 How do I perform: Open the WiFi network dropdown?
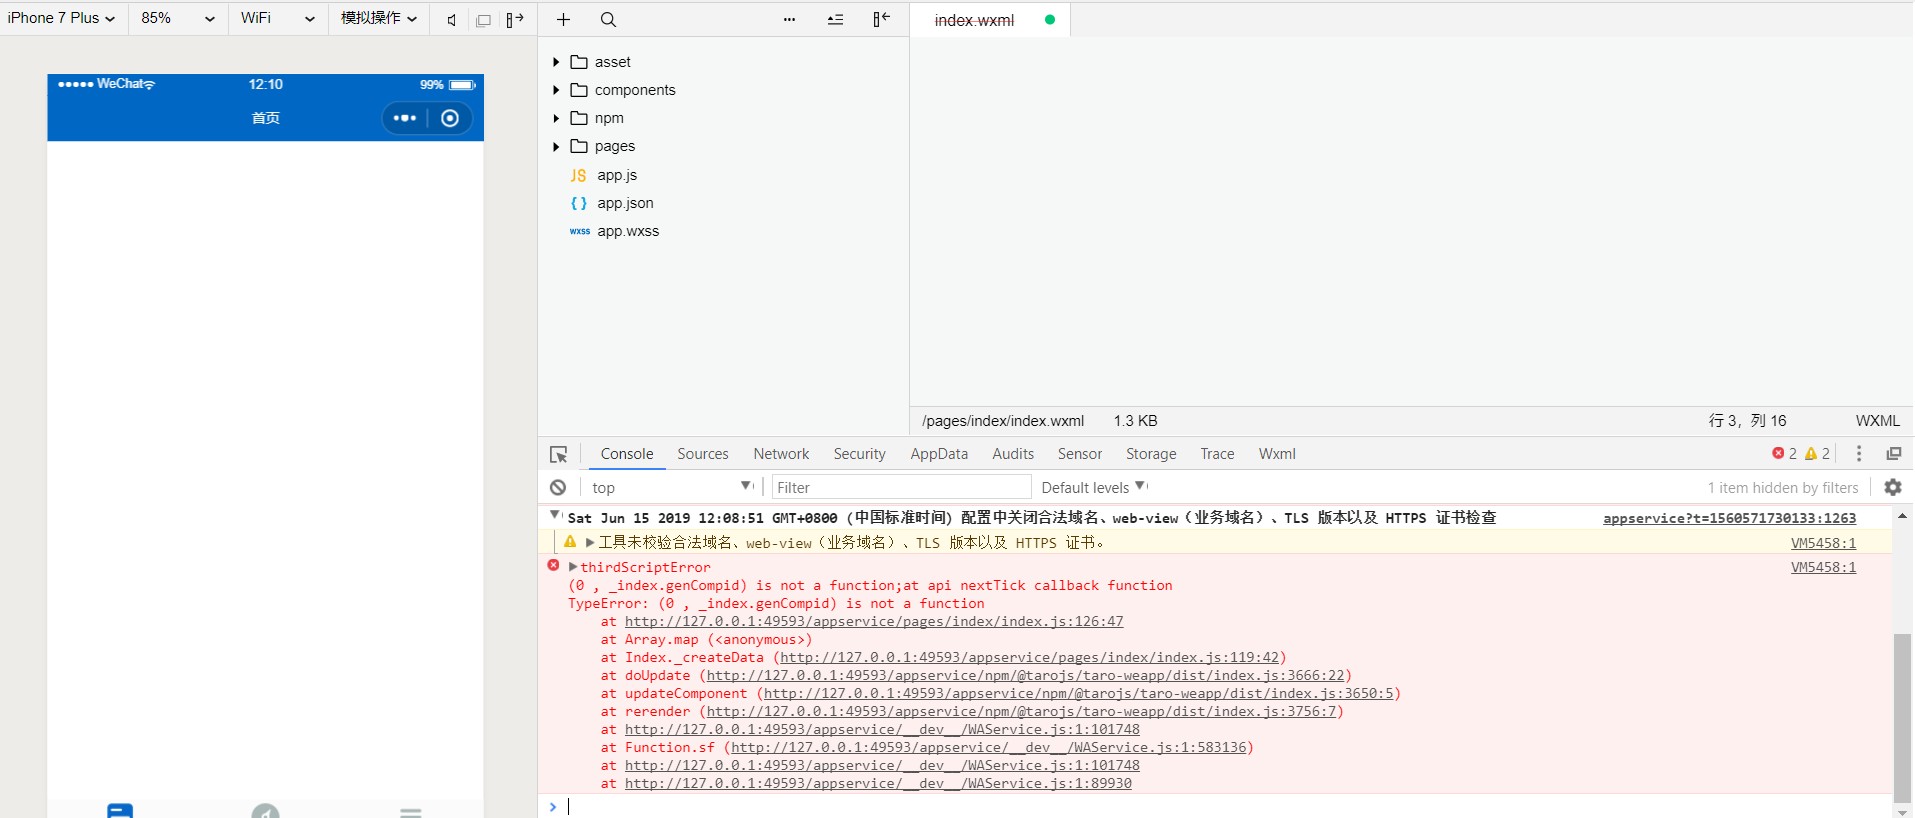[278, 18]
